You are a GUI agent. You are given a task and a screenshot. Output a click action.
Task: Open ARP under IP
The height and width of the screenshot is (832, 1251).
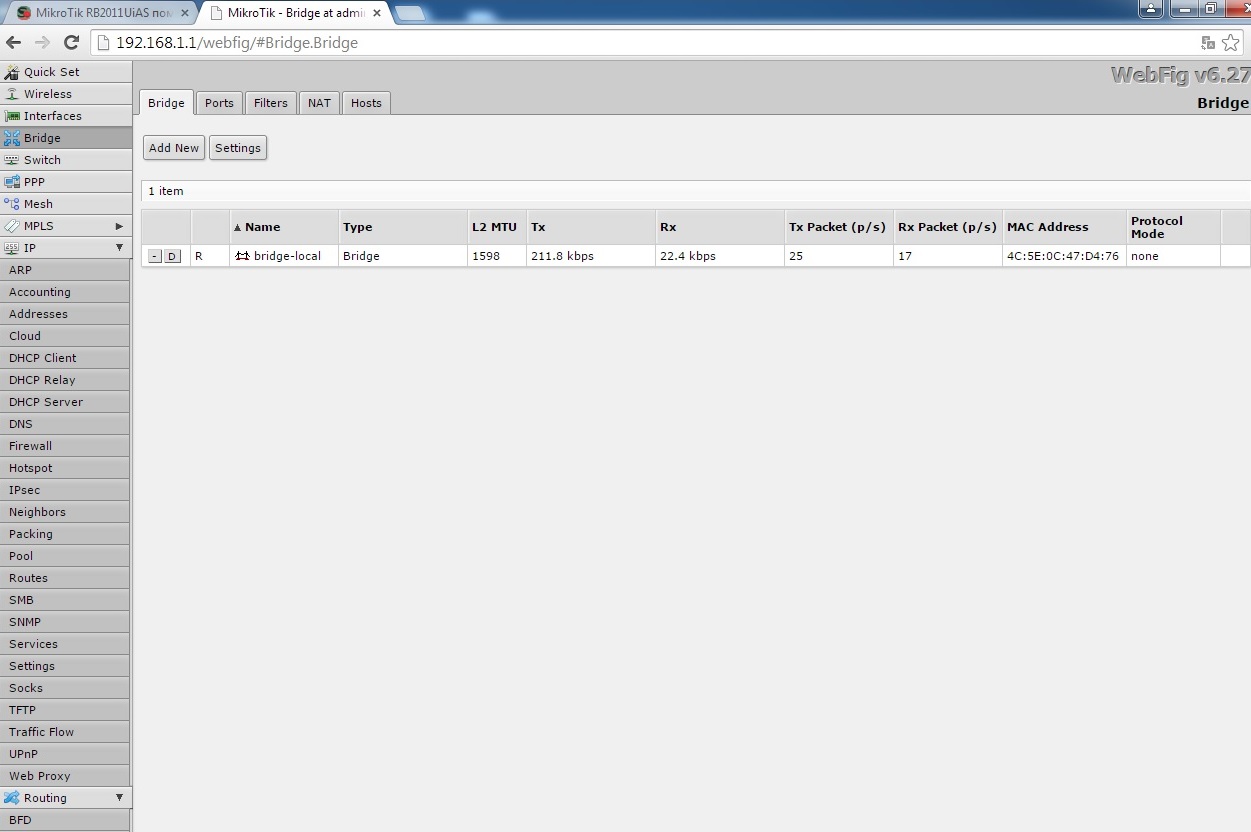pyautogui.click(x=65, y=270)
